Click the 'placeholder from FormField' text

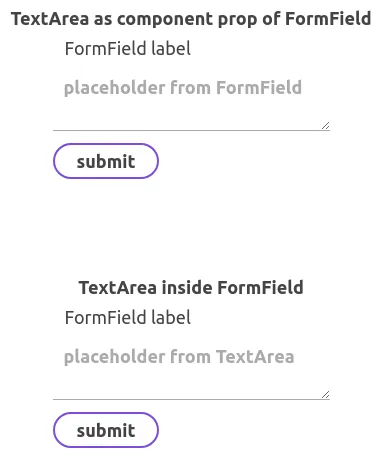tap(183, 88)
